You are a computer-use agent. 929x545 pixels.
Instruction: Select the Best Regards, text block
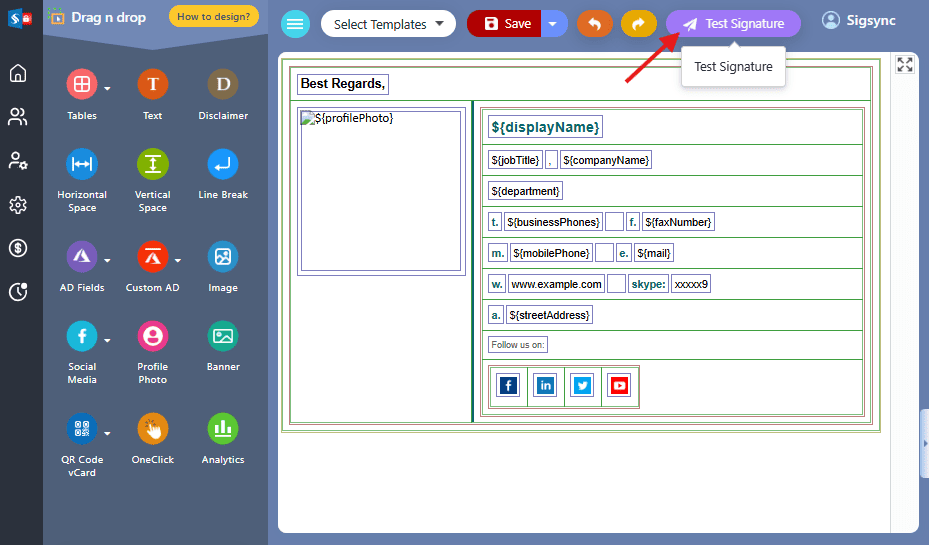pyautogui.click(x=342, y=84)
